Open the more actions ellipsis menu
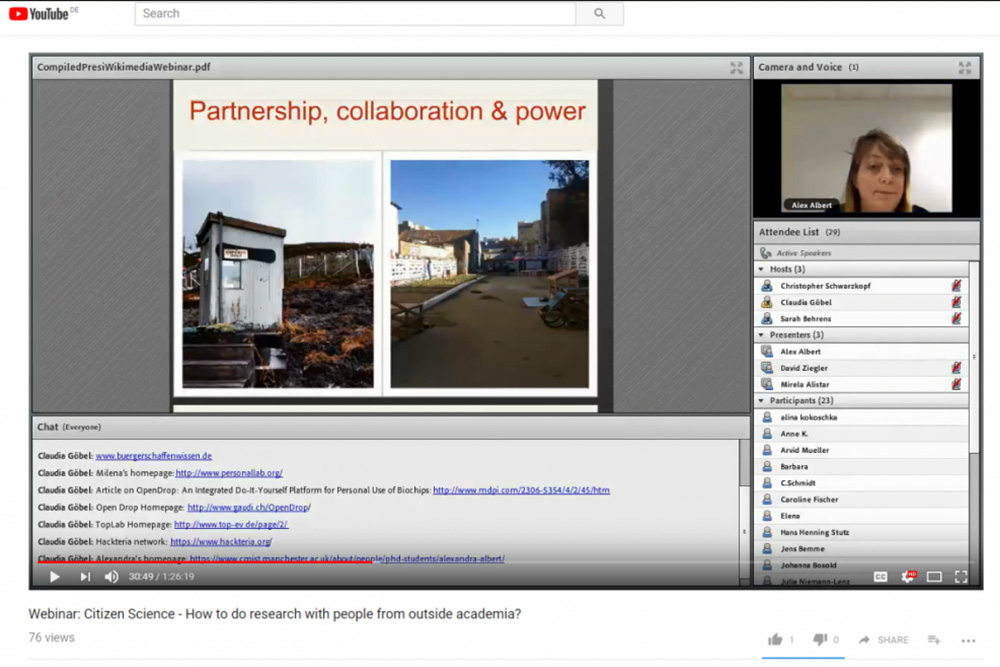Screen dimensions: 1000x667 point(968,640)
